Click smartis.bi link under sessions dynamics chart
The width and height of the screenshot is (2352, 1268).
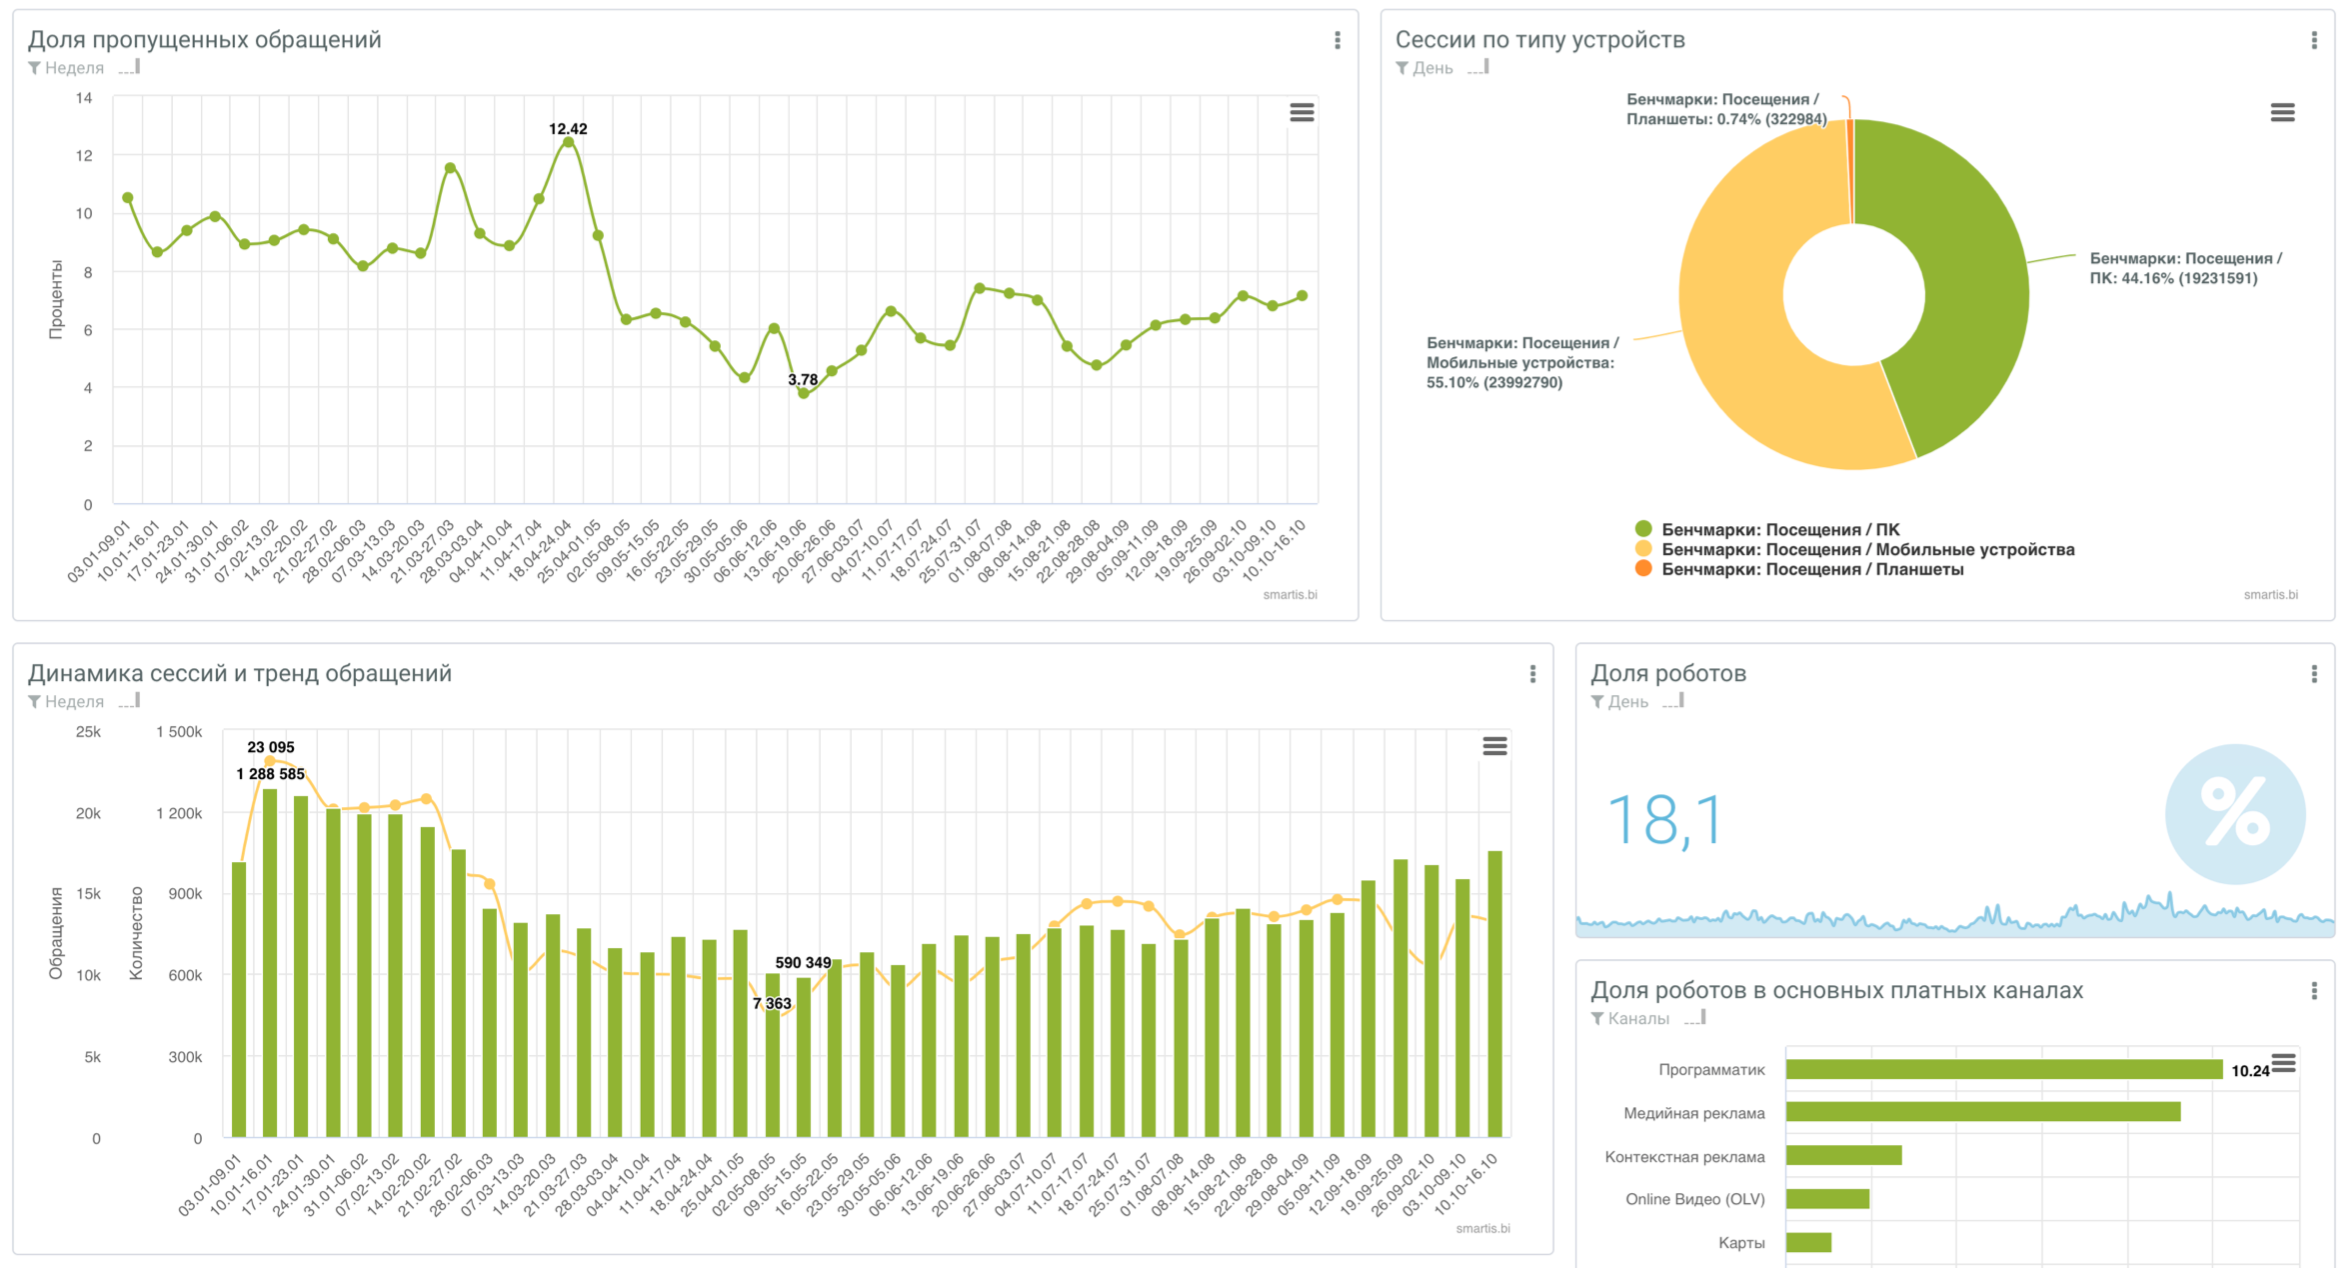point(1482,1229)
